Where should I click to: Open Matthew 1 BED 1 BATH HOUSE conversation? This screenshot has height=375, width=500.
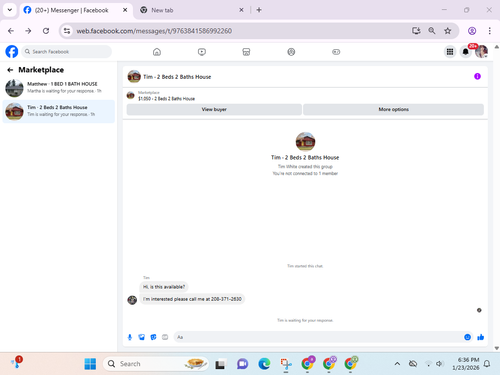[59, 88]
